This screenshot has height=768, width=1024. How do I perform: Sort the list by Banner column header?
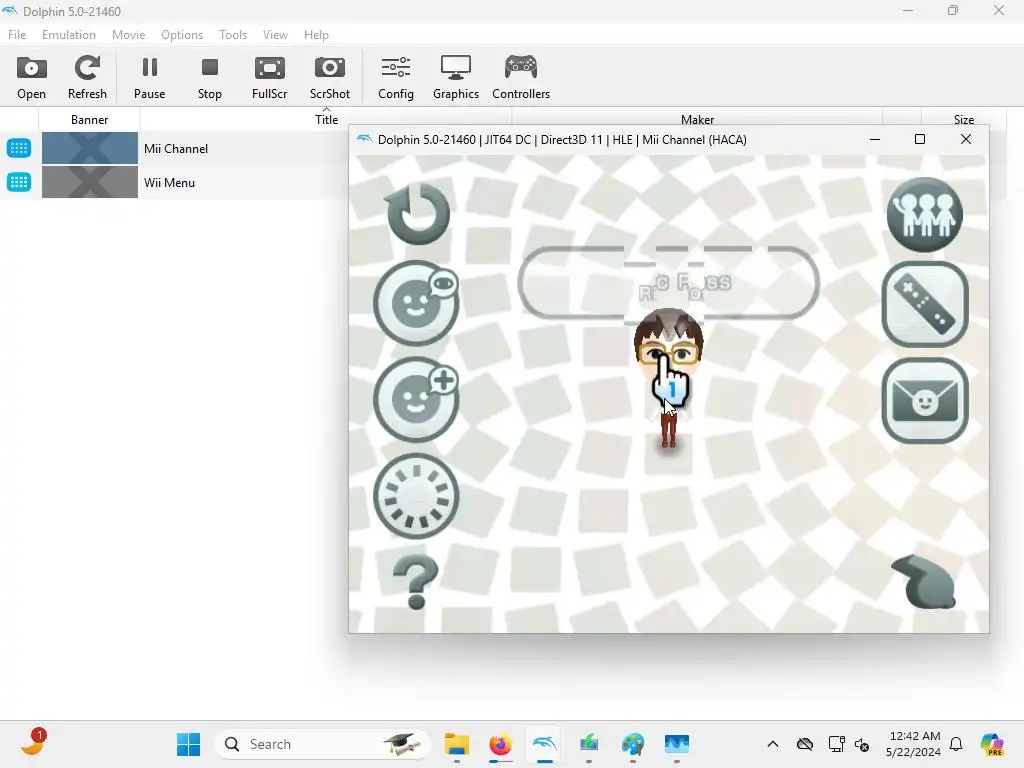[89, 120]
